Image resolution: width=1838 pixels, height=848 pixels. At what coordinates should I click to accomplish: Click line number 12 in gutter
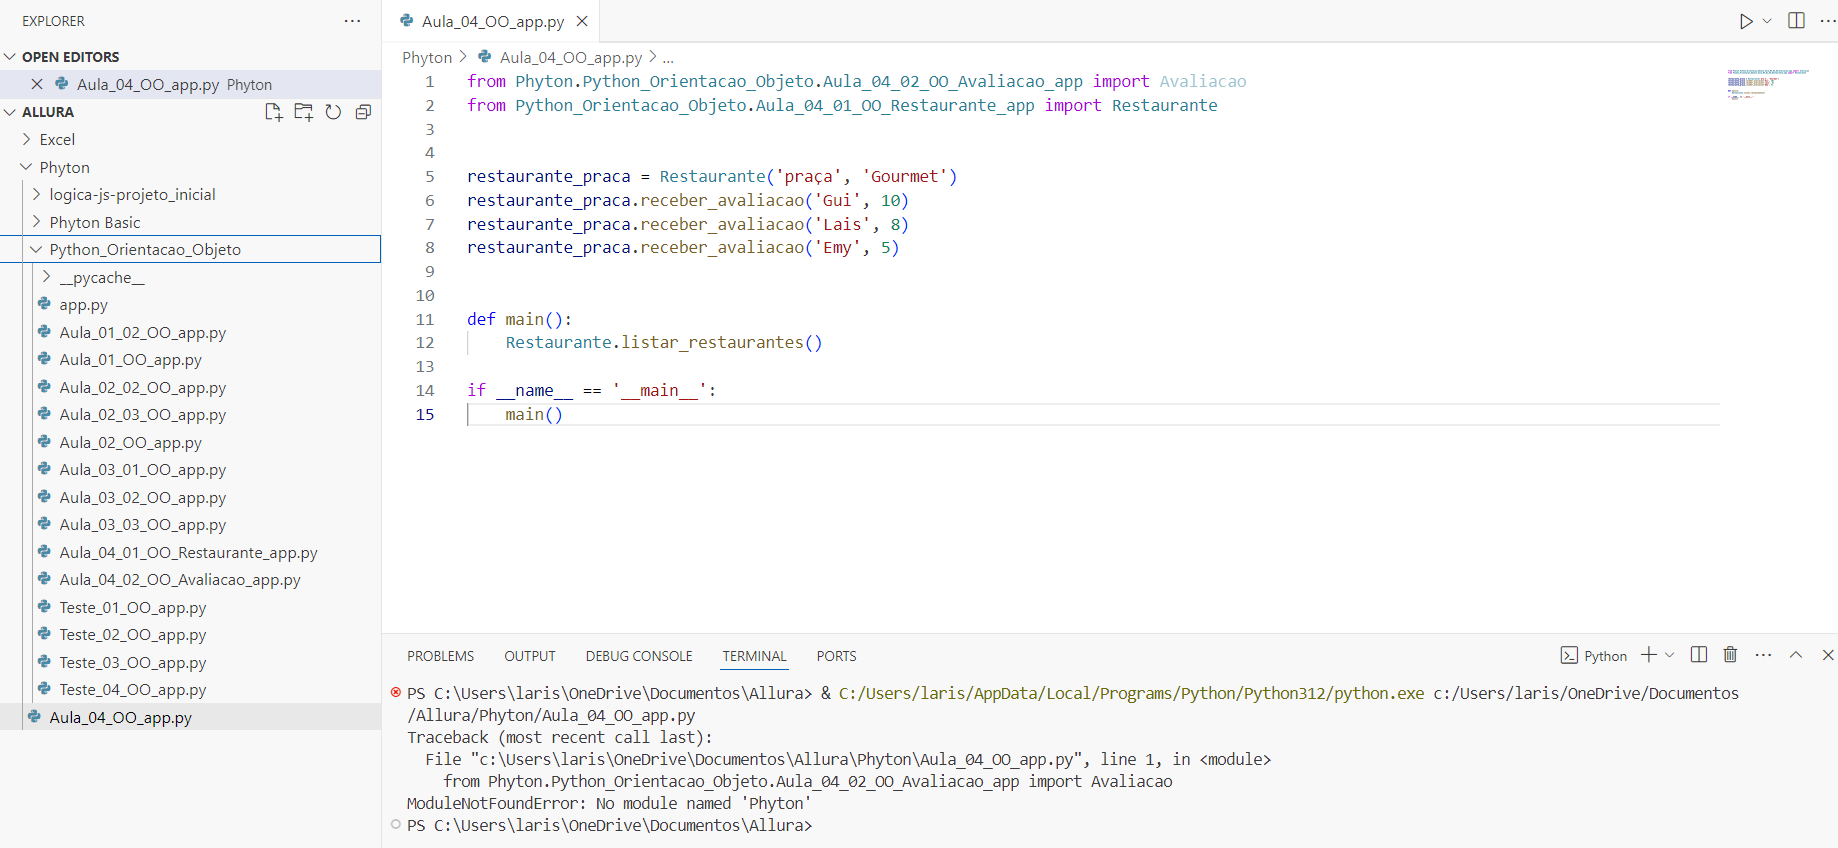point(425,343)
